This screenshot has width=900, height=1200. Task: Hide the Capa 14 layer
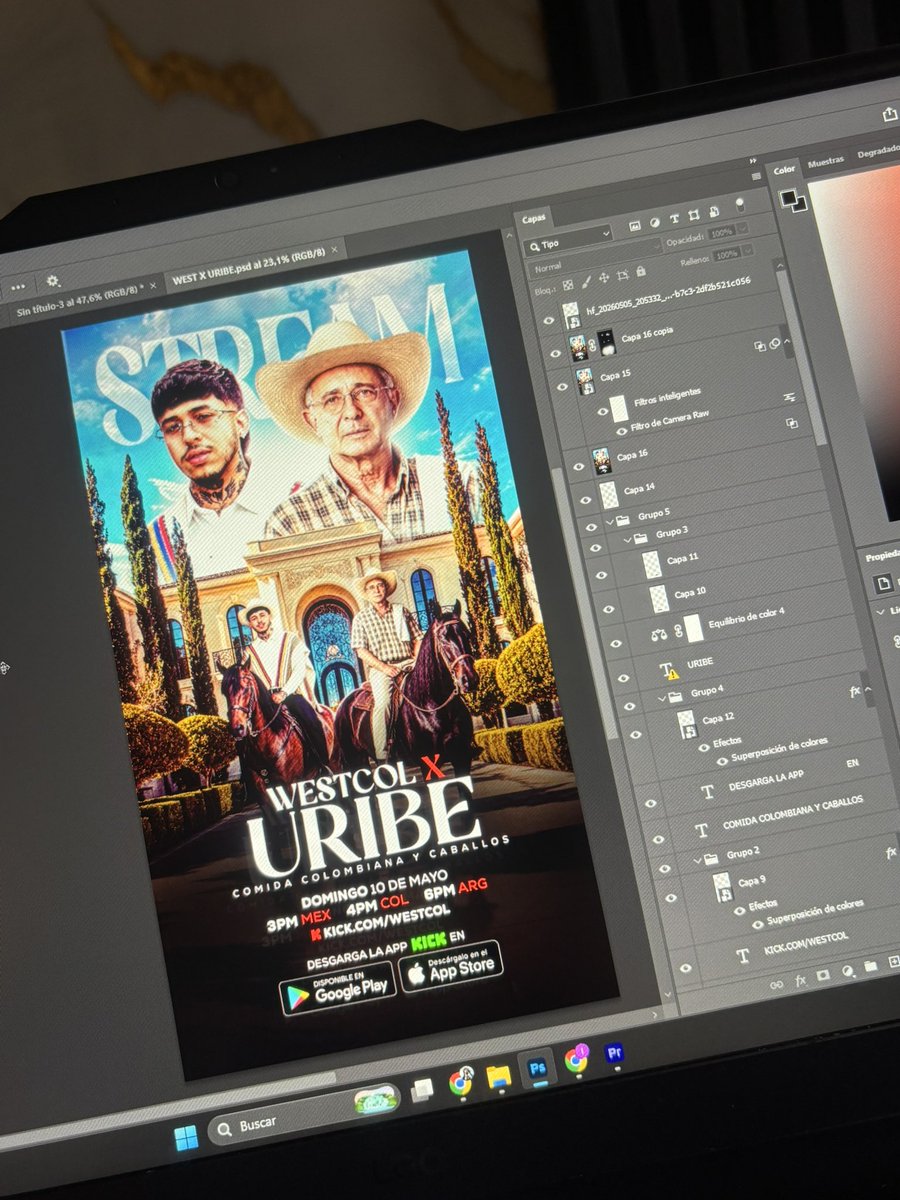coord(585,500)
